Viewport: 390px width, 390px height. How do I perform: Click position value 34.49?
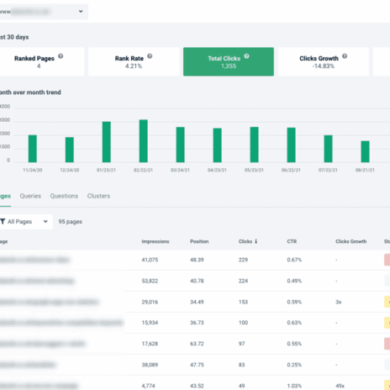click(197, 302)
